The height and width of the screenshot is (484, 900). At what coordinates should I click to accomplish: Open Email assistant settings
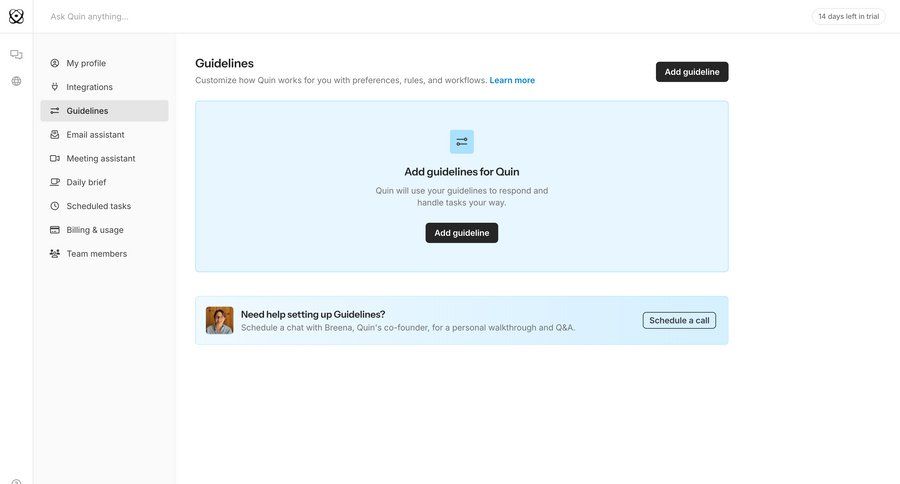tap(104, 134)
